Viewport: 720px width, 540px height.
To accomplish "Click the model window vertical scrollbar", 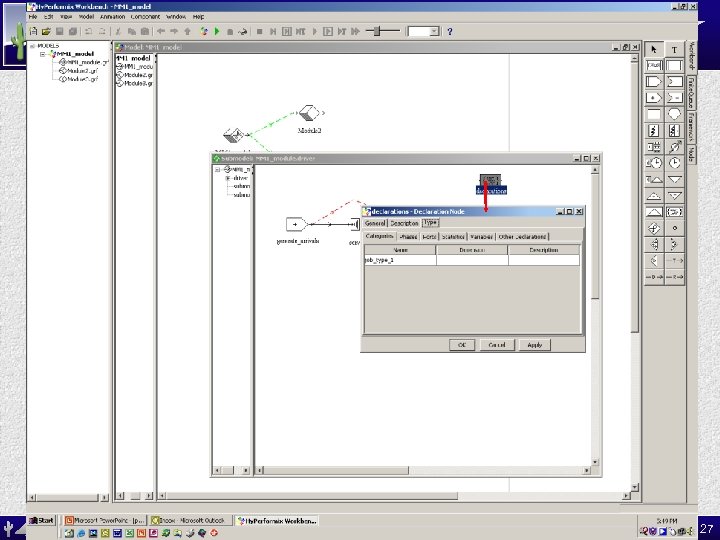I will (x=635, y=273).
